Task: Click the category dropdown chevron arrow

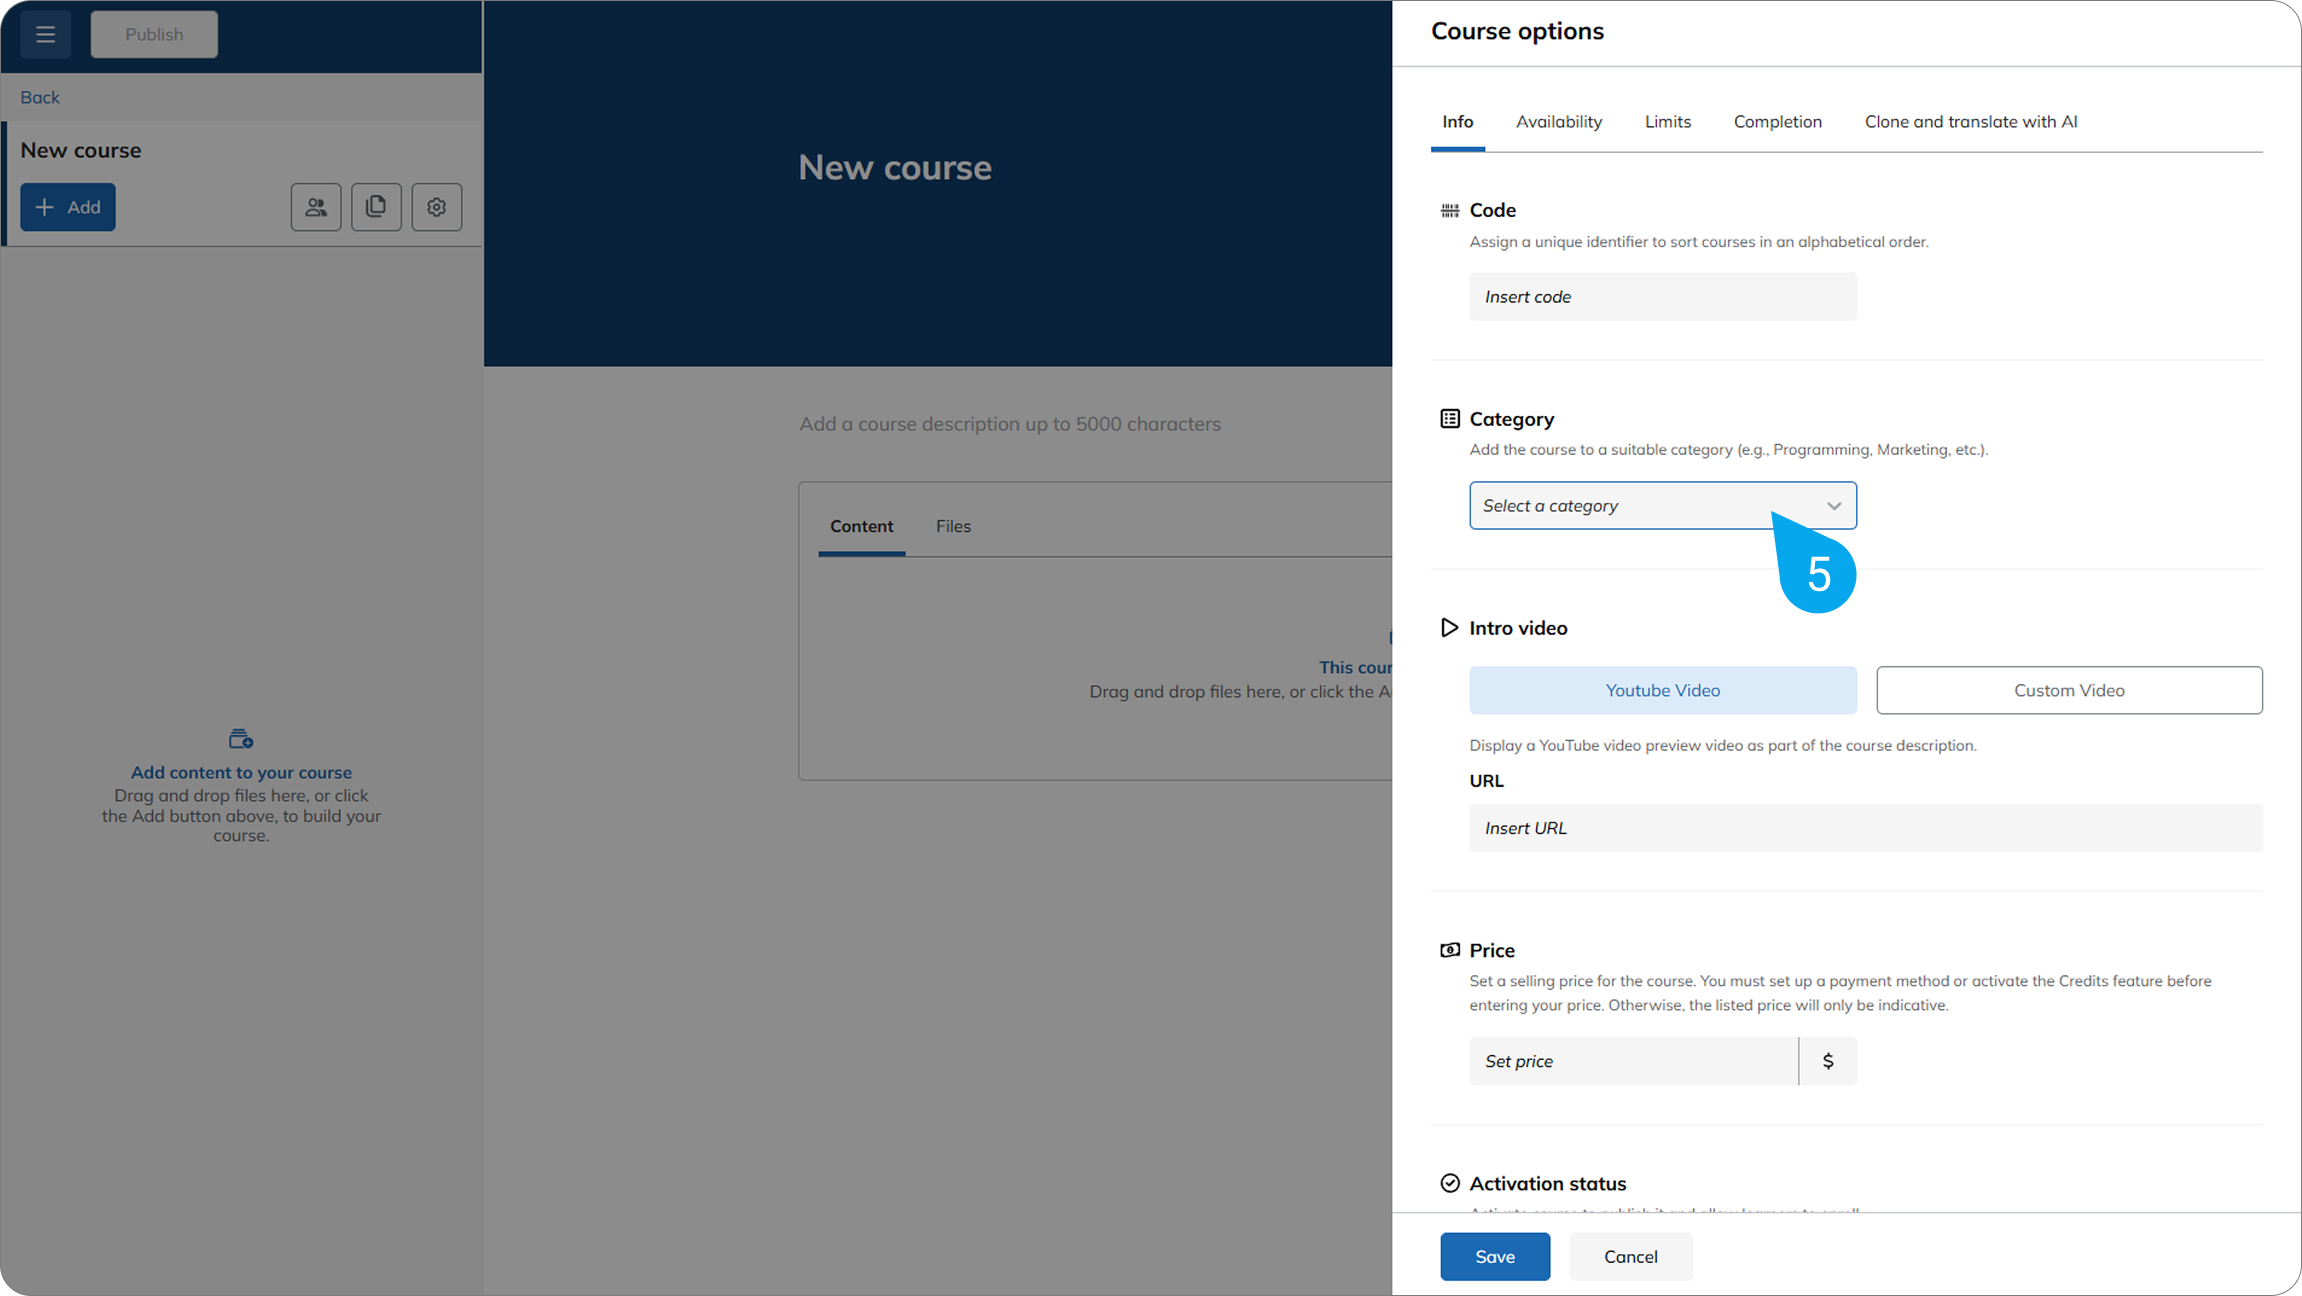Action: [1833, 506]
